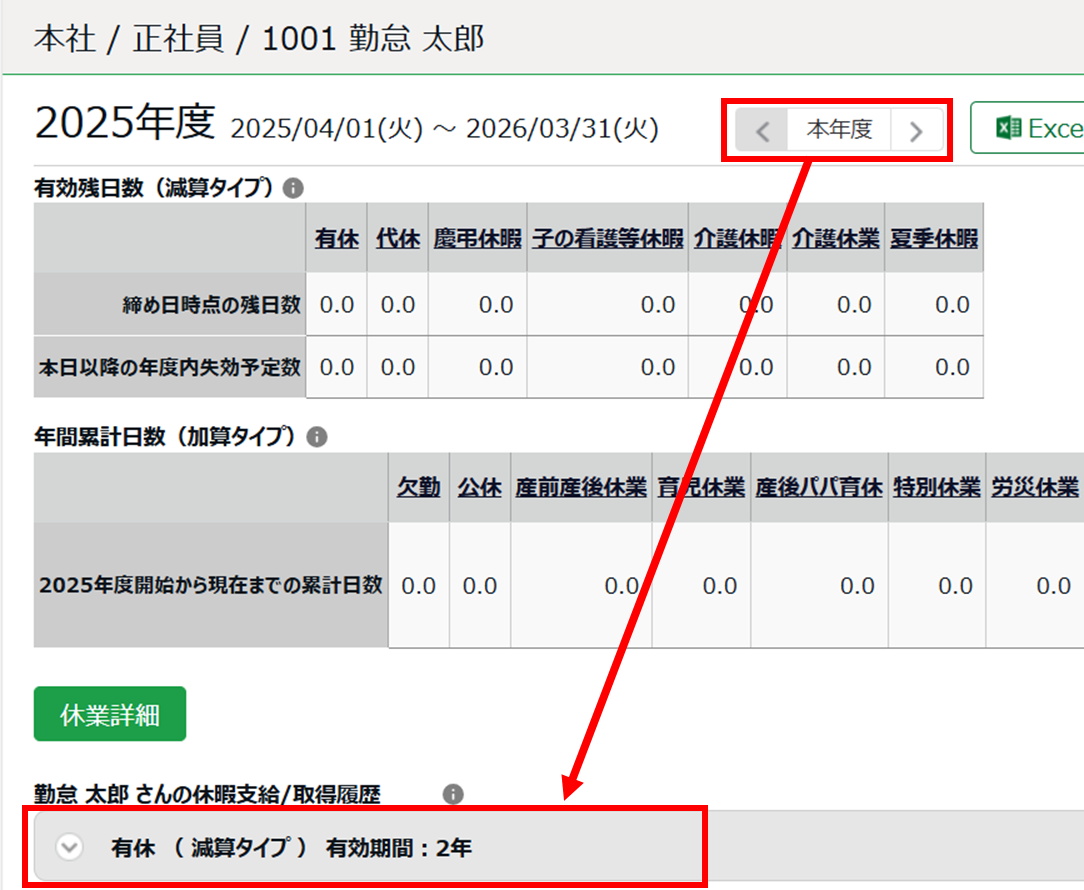Open info icon beside 年間累計日数（加算タイプ）
The width and height of the screenshot is (1084, 890).
pyautogui.click(x=317, y=437)
